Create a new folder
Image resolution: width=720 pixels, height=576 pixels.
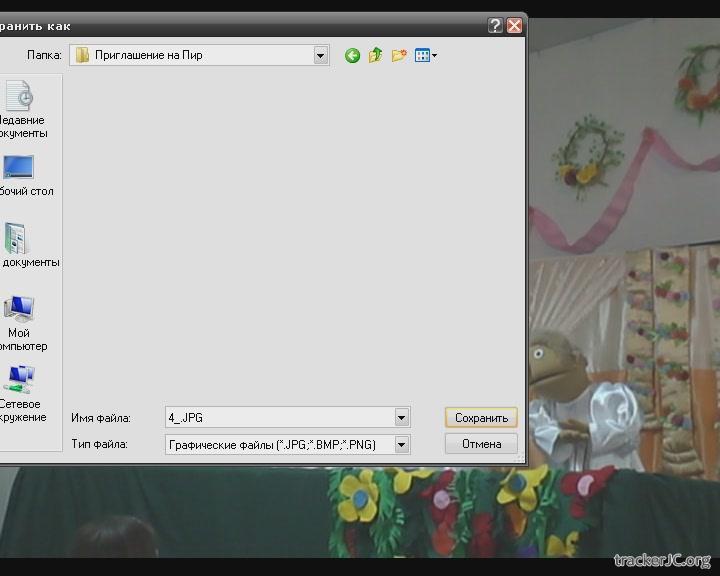399,56
